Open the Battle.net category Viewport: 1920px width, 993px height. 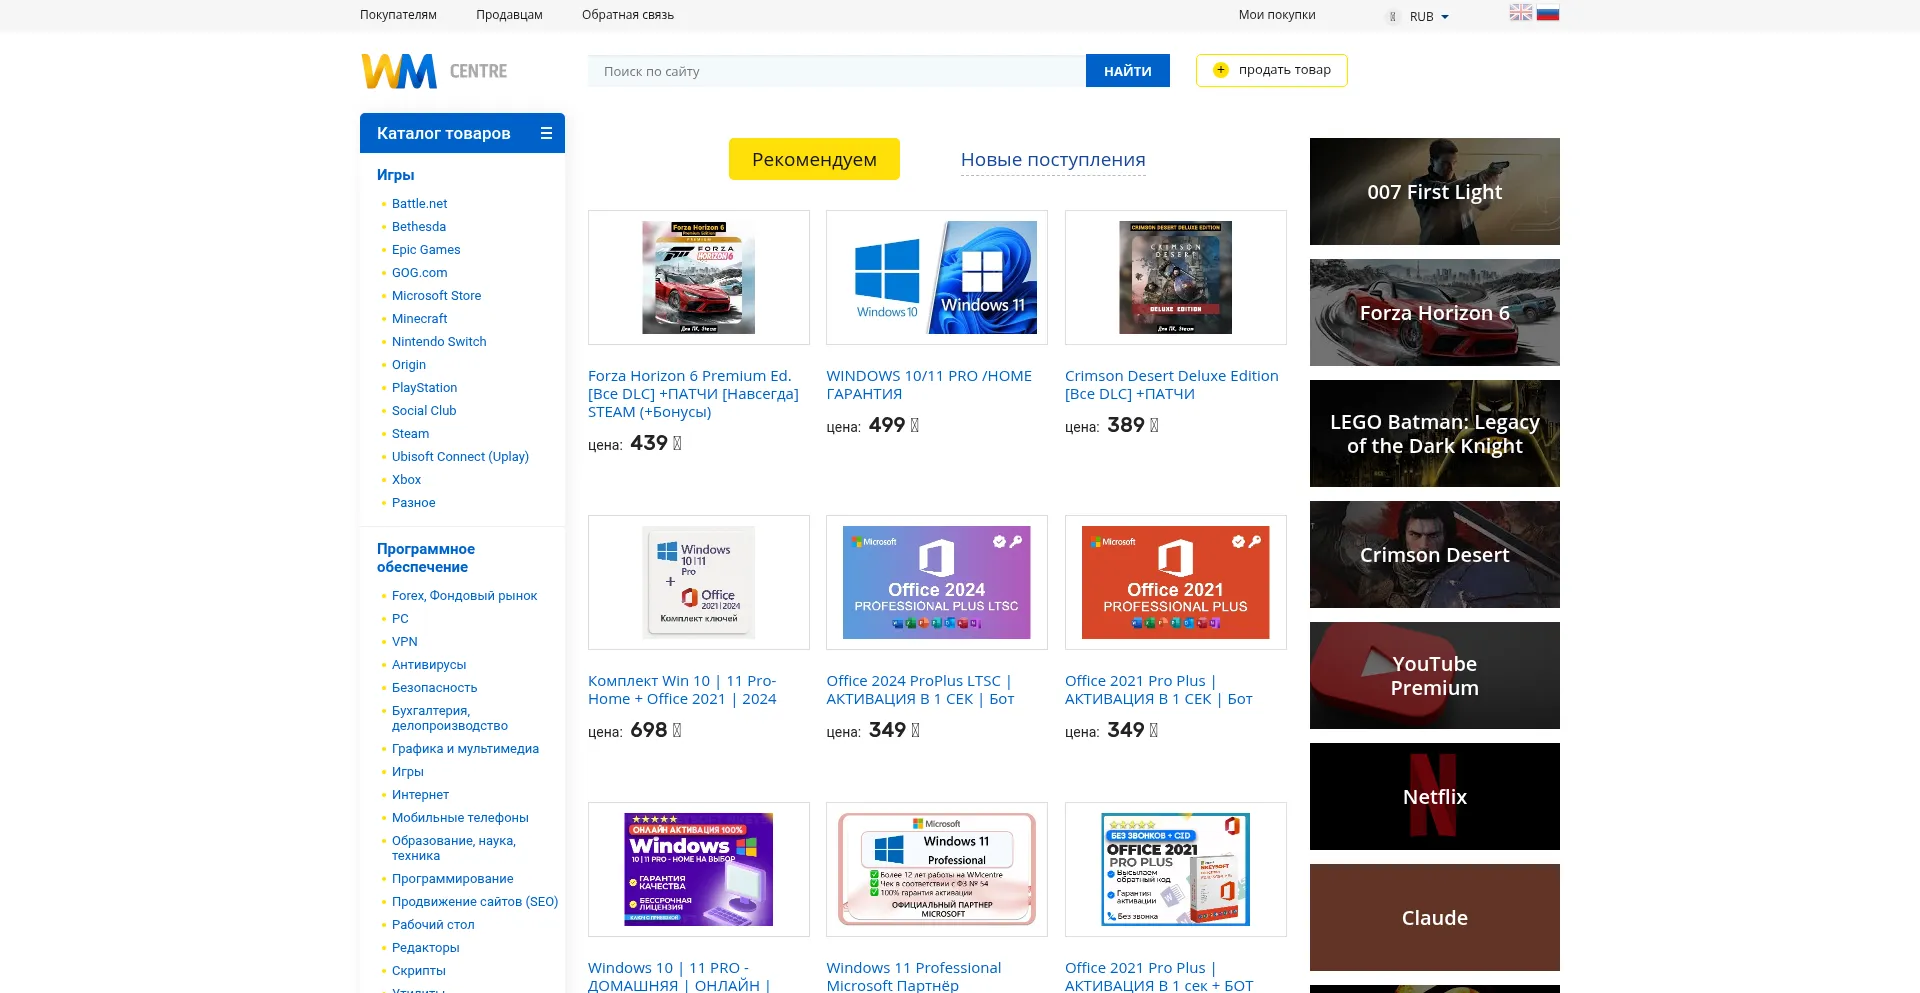coord(419,204)
